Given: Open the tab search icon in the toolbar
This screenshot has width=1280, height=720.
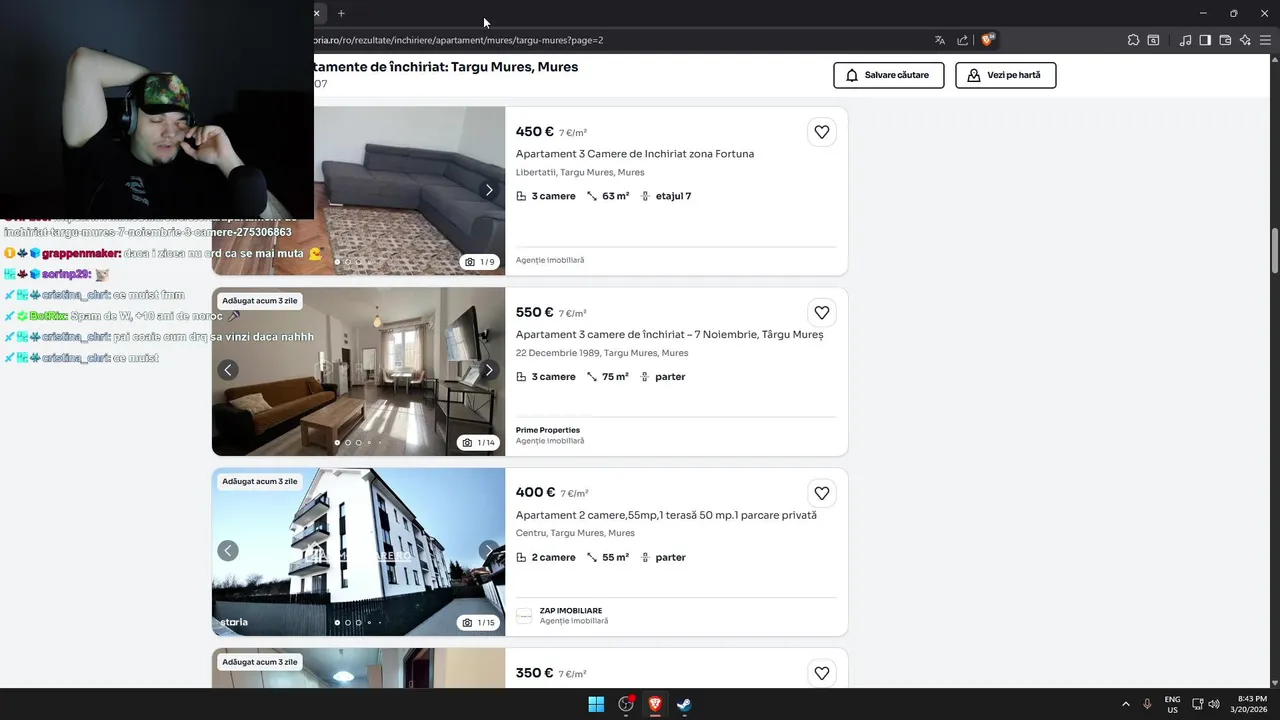Looking at the screenshot, I should point(1153,40).
